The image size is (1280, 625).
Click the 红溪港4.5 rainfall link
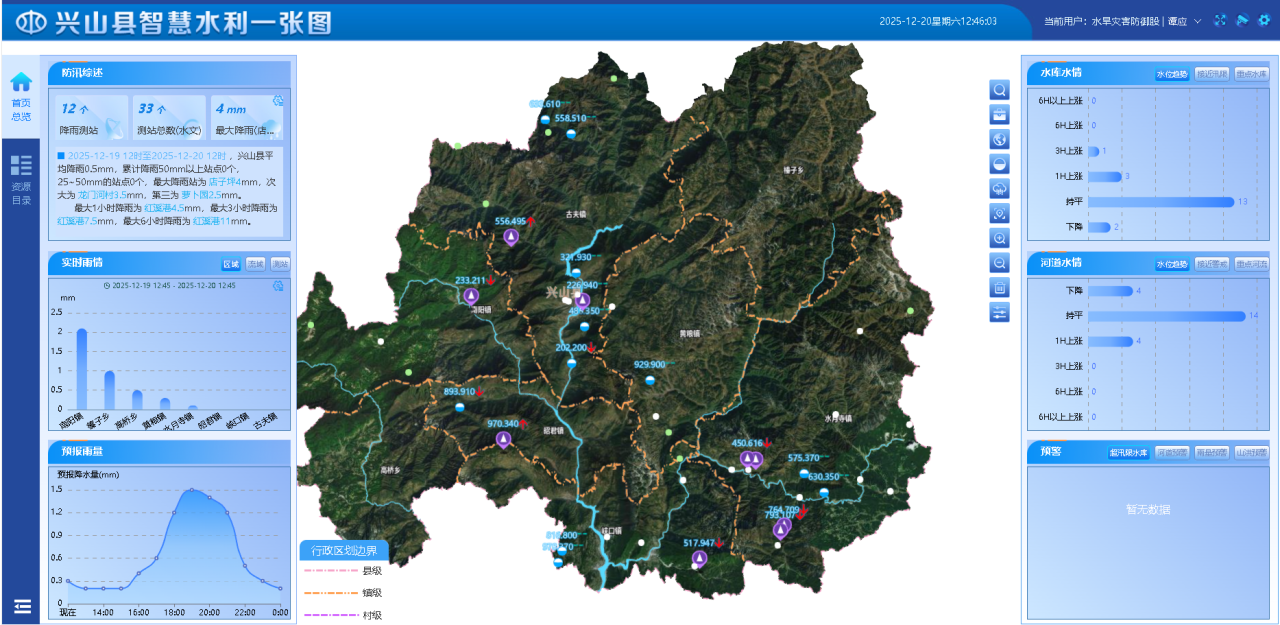(x=165, y=208)
